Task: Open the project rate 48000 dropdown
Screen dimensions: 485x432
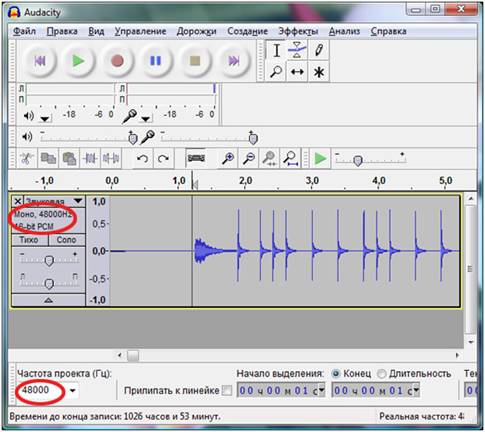Action: click(x=73, y=390)
